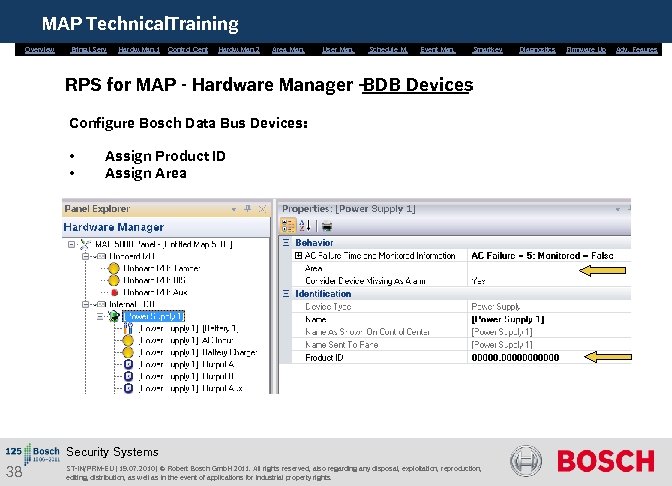Click the Product ID property label
Screen dimensions: 672x486
324,357
